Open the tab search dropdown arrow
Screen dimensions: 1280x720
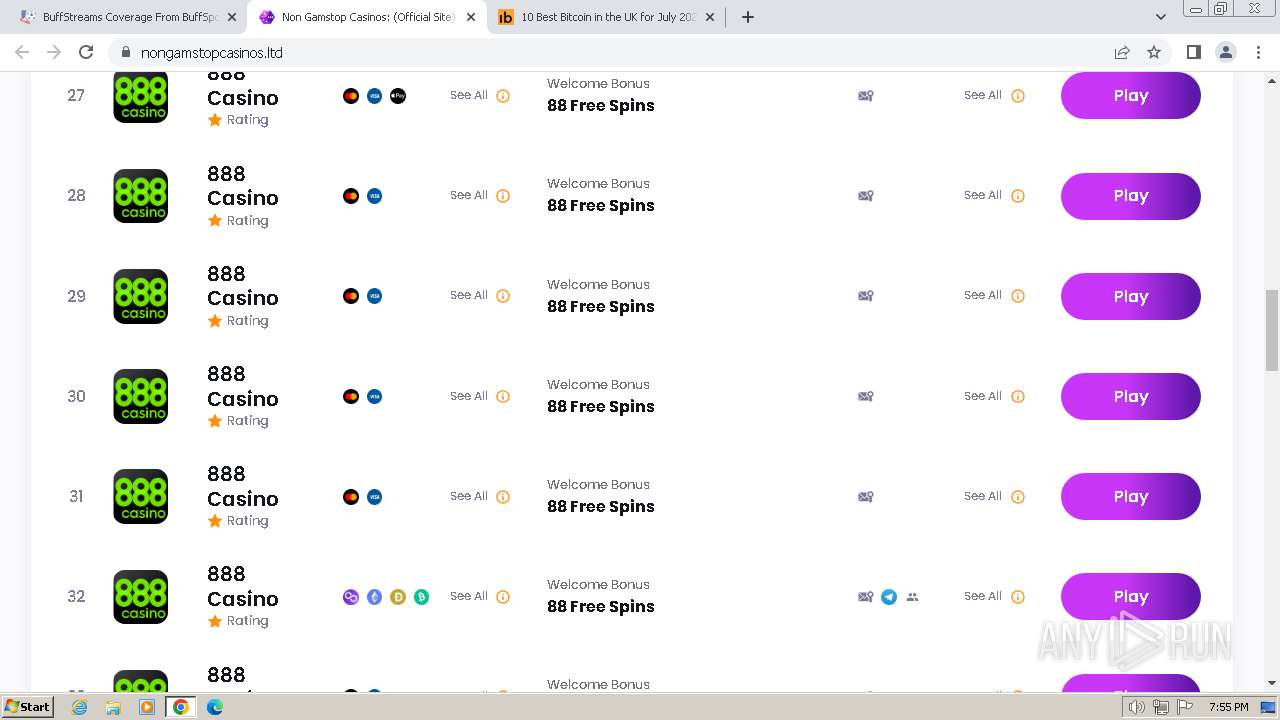(1161, 17)
